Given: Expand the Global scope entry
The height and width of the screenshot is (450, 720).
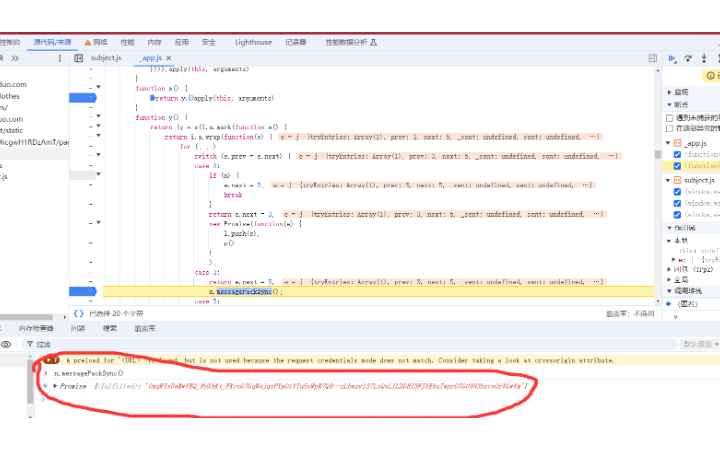Looking at the screenshot, I should [669, 279].
